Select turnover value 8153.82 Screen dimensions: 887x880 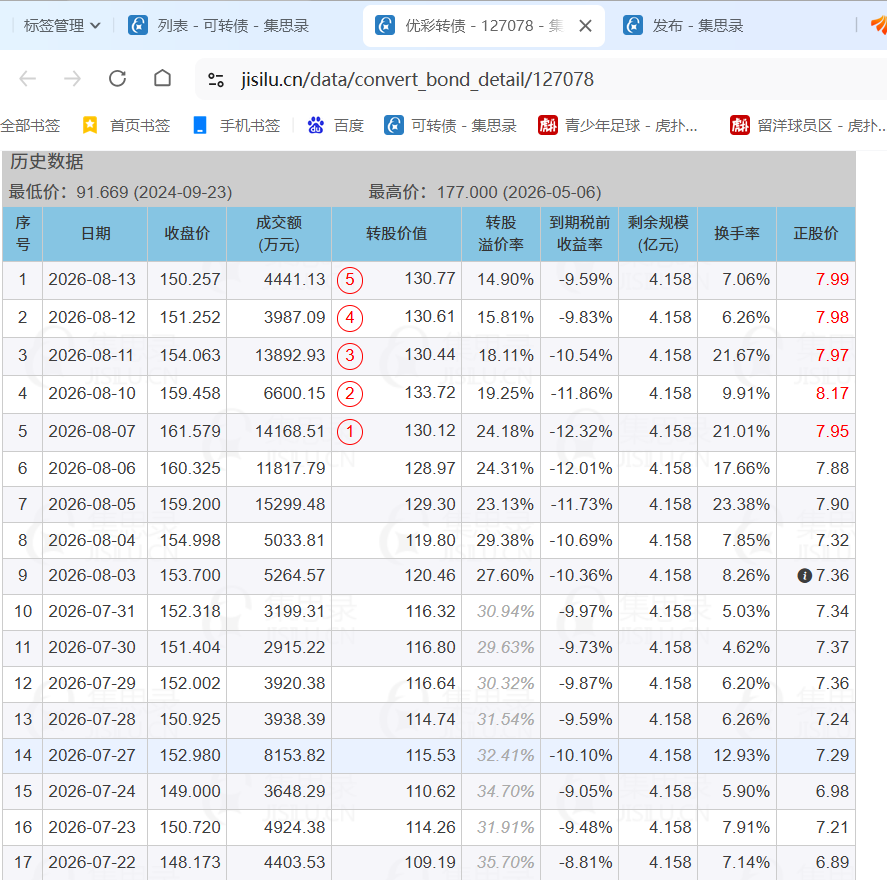[295, 756]
